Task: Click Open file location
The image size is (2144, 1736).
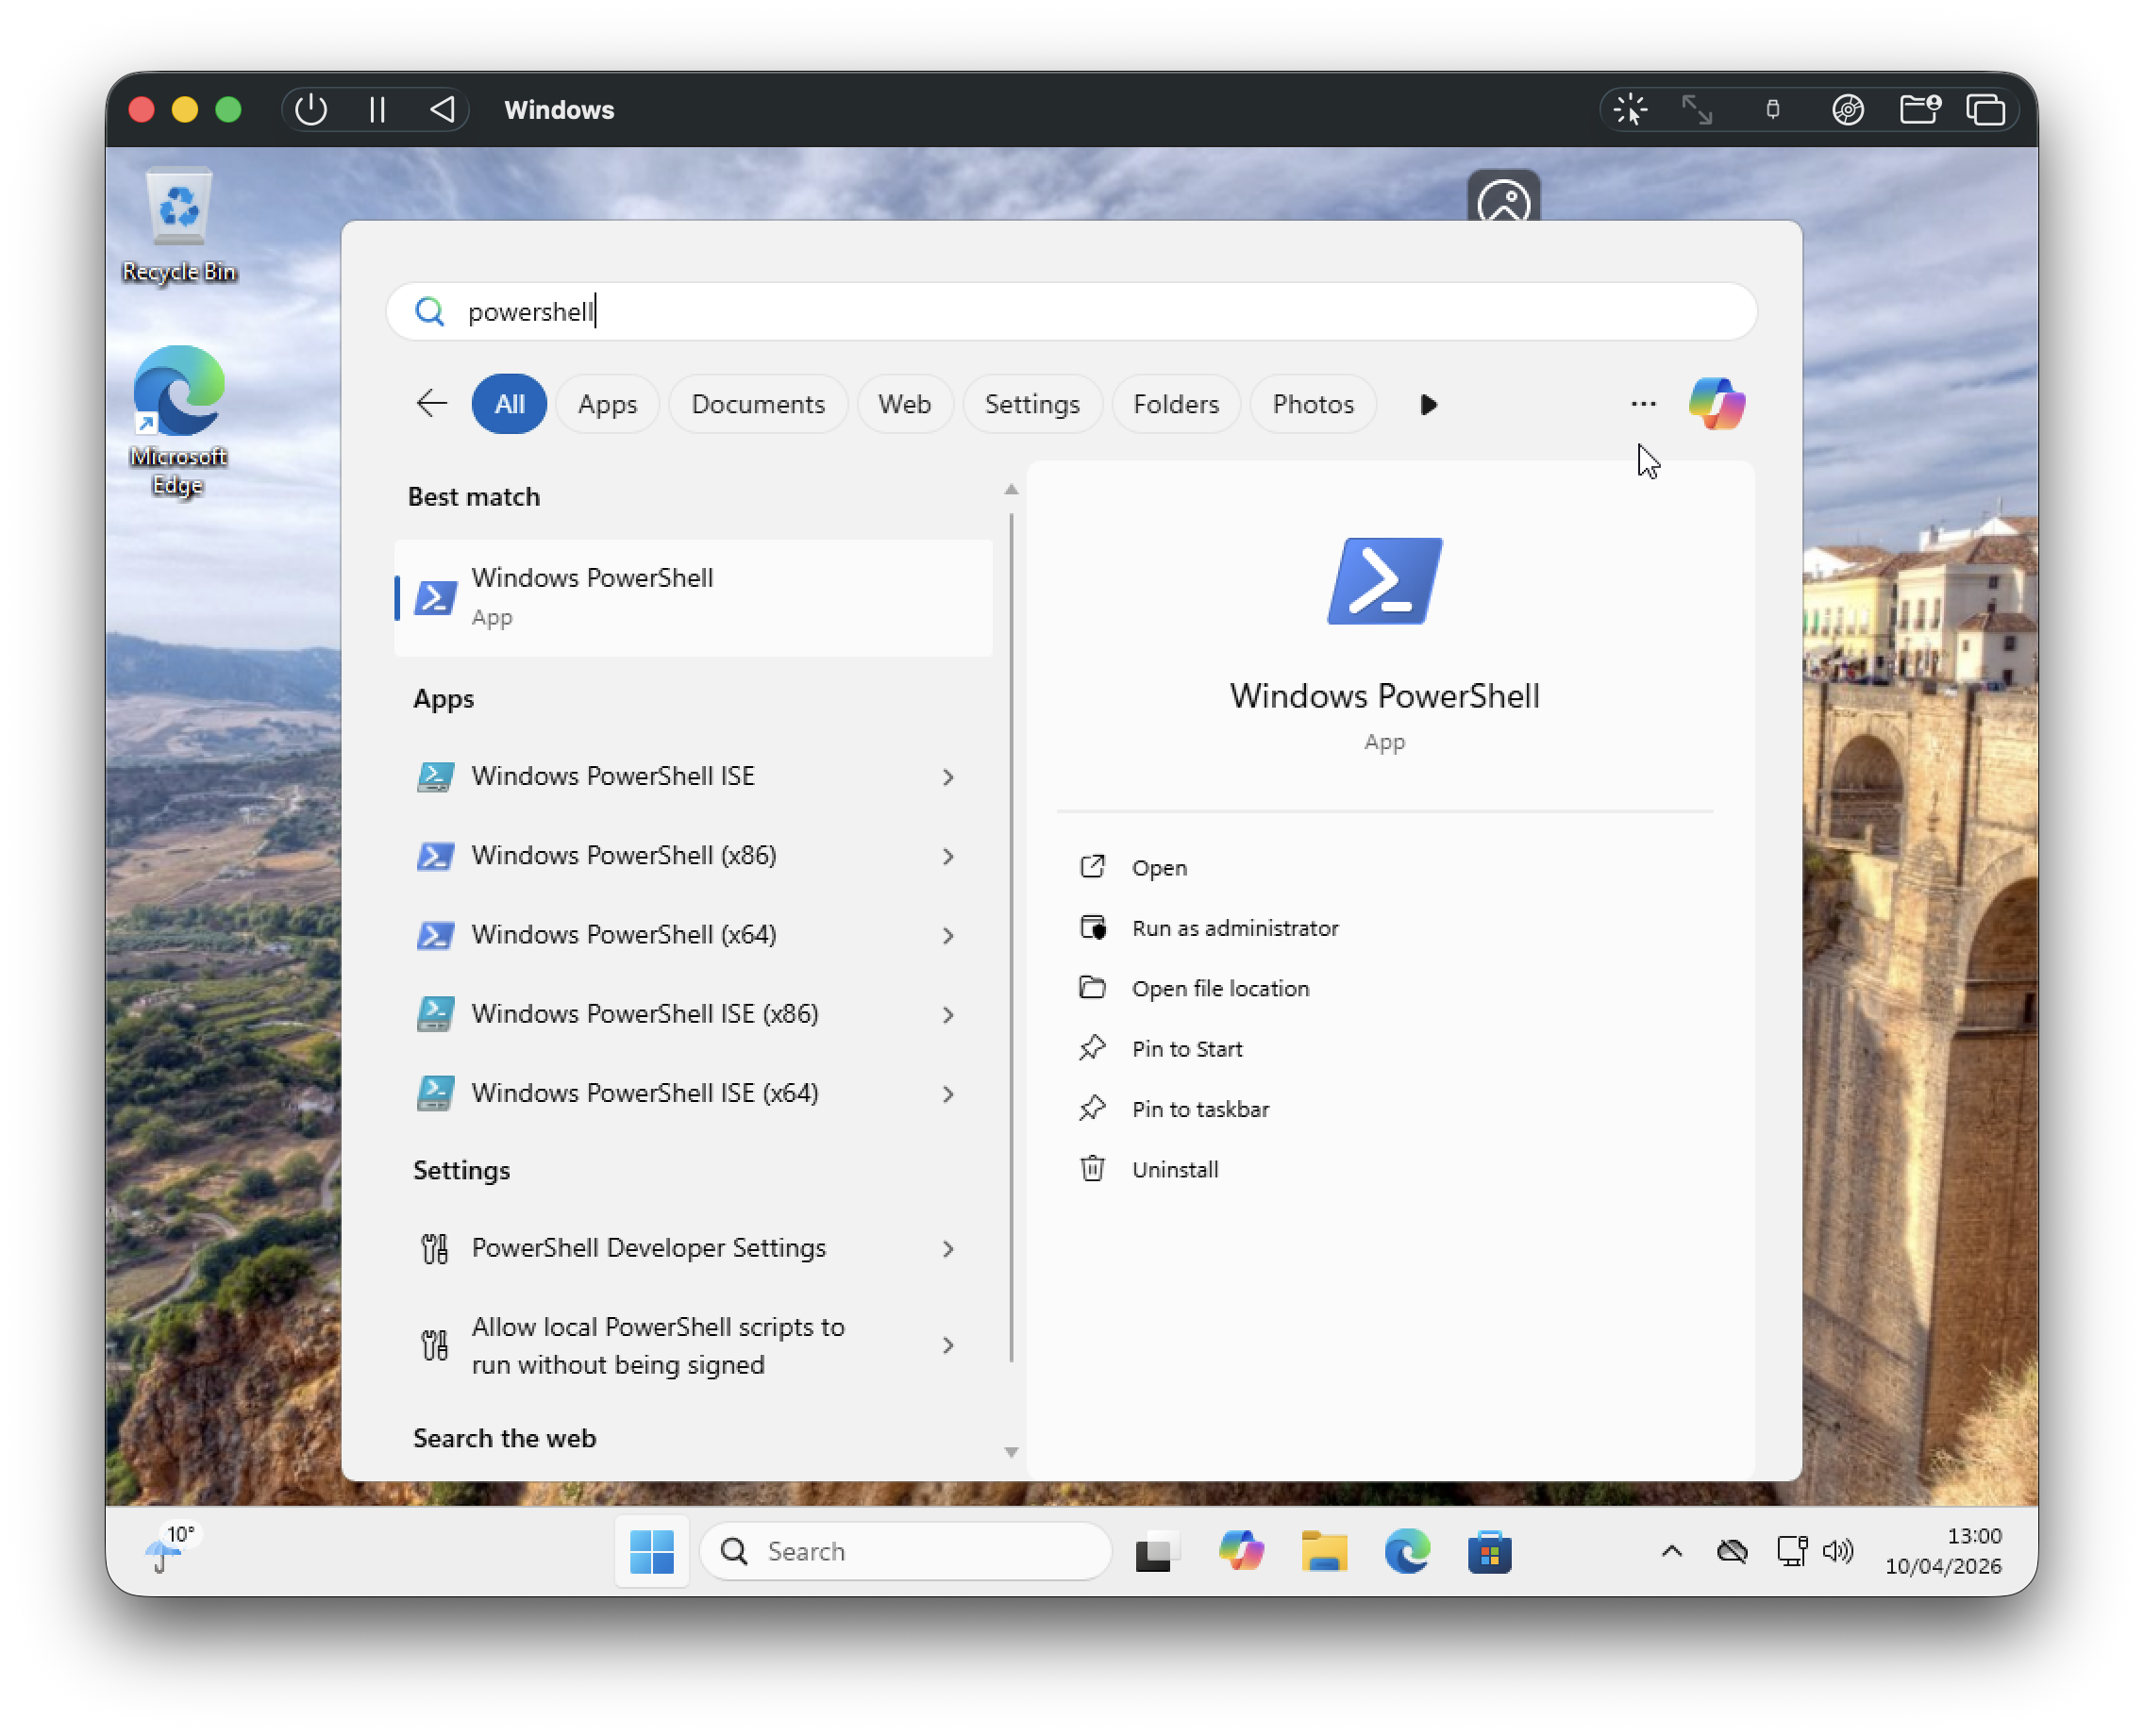Action: pyautogui.click(x=1219, y=988)
